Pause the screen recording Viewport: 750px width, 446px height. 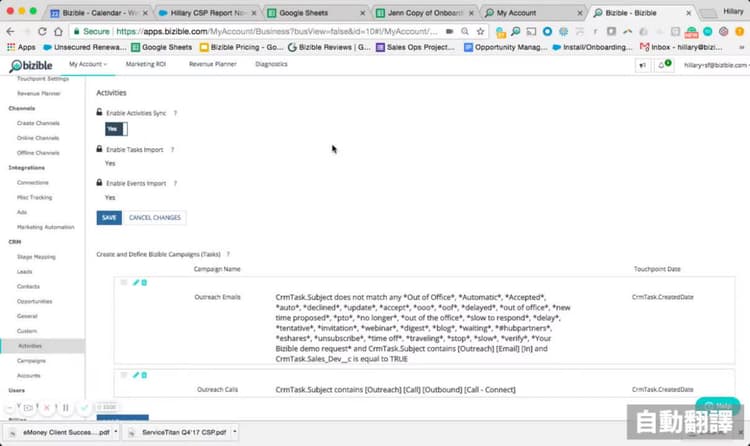click(66, 408)
